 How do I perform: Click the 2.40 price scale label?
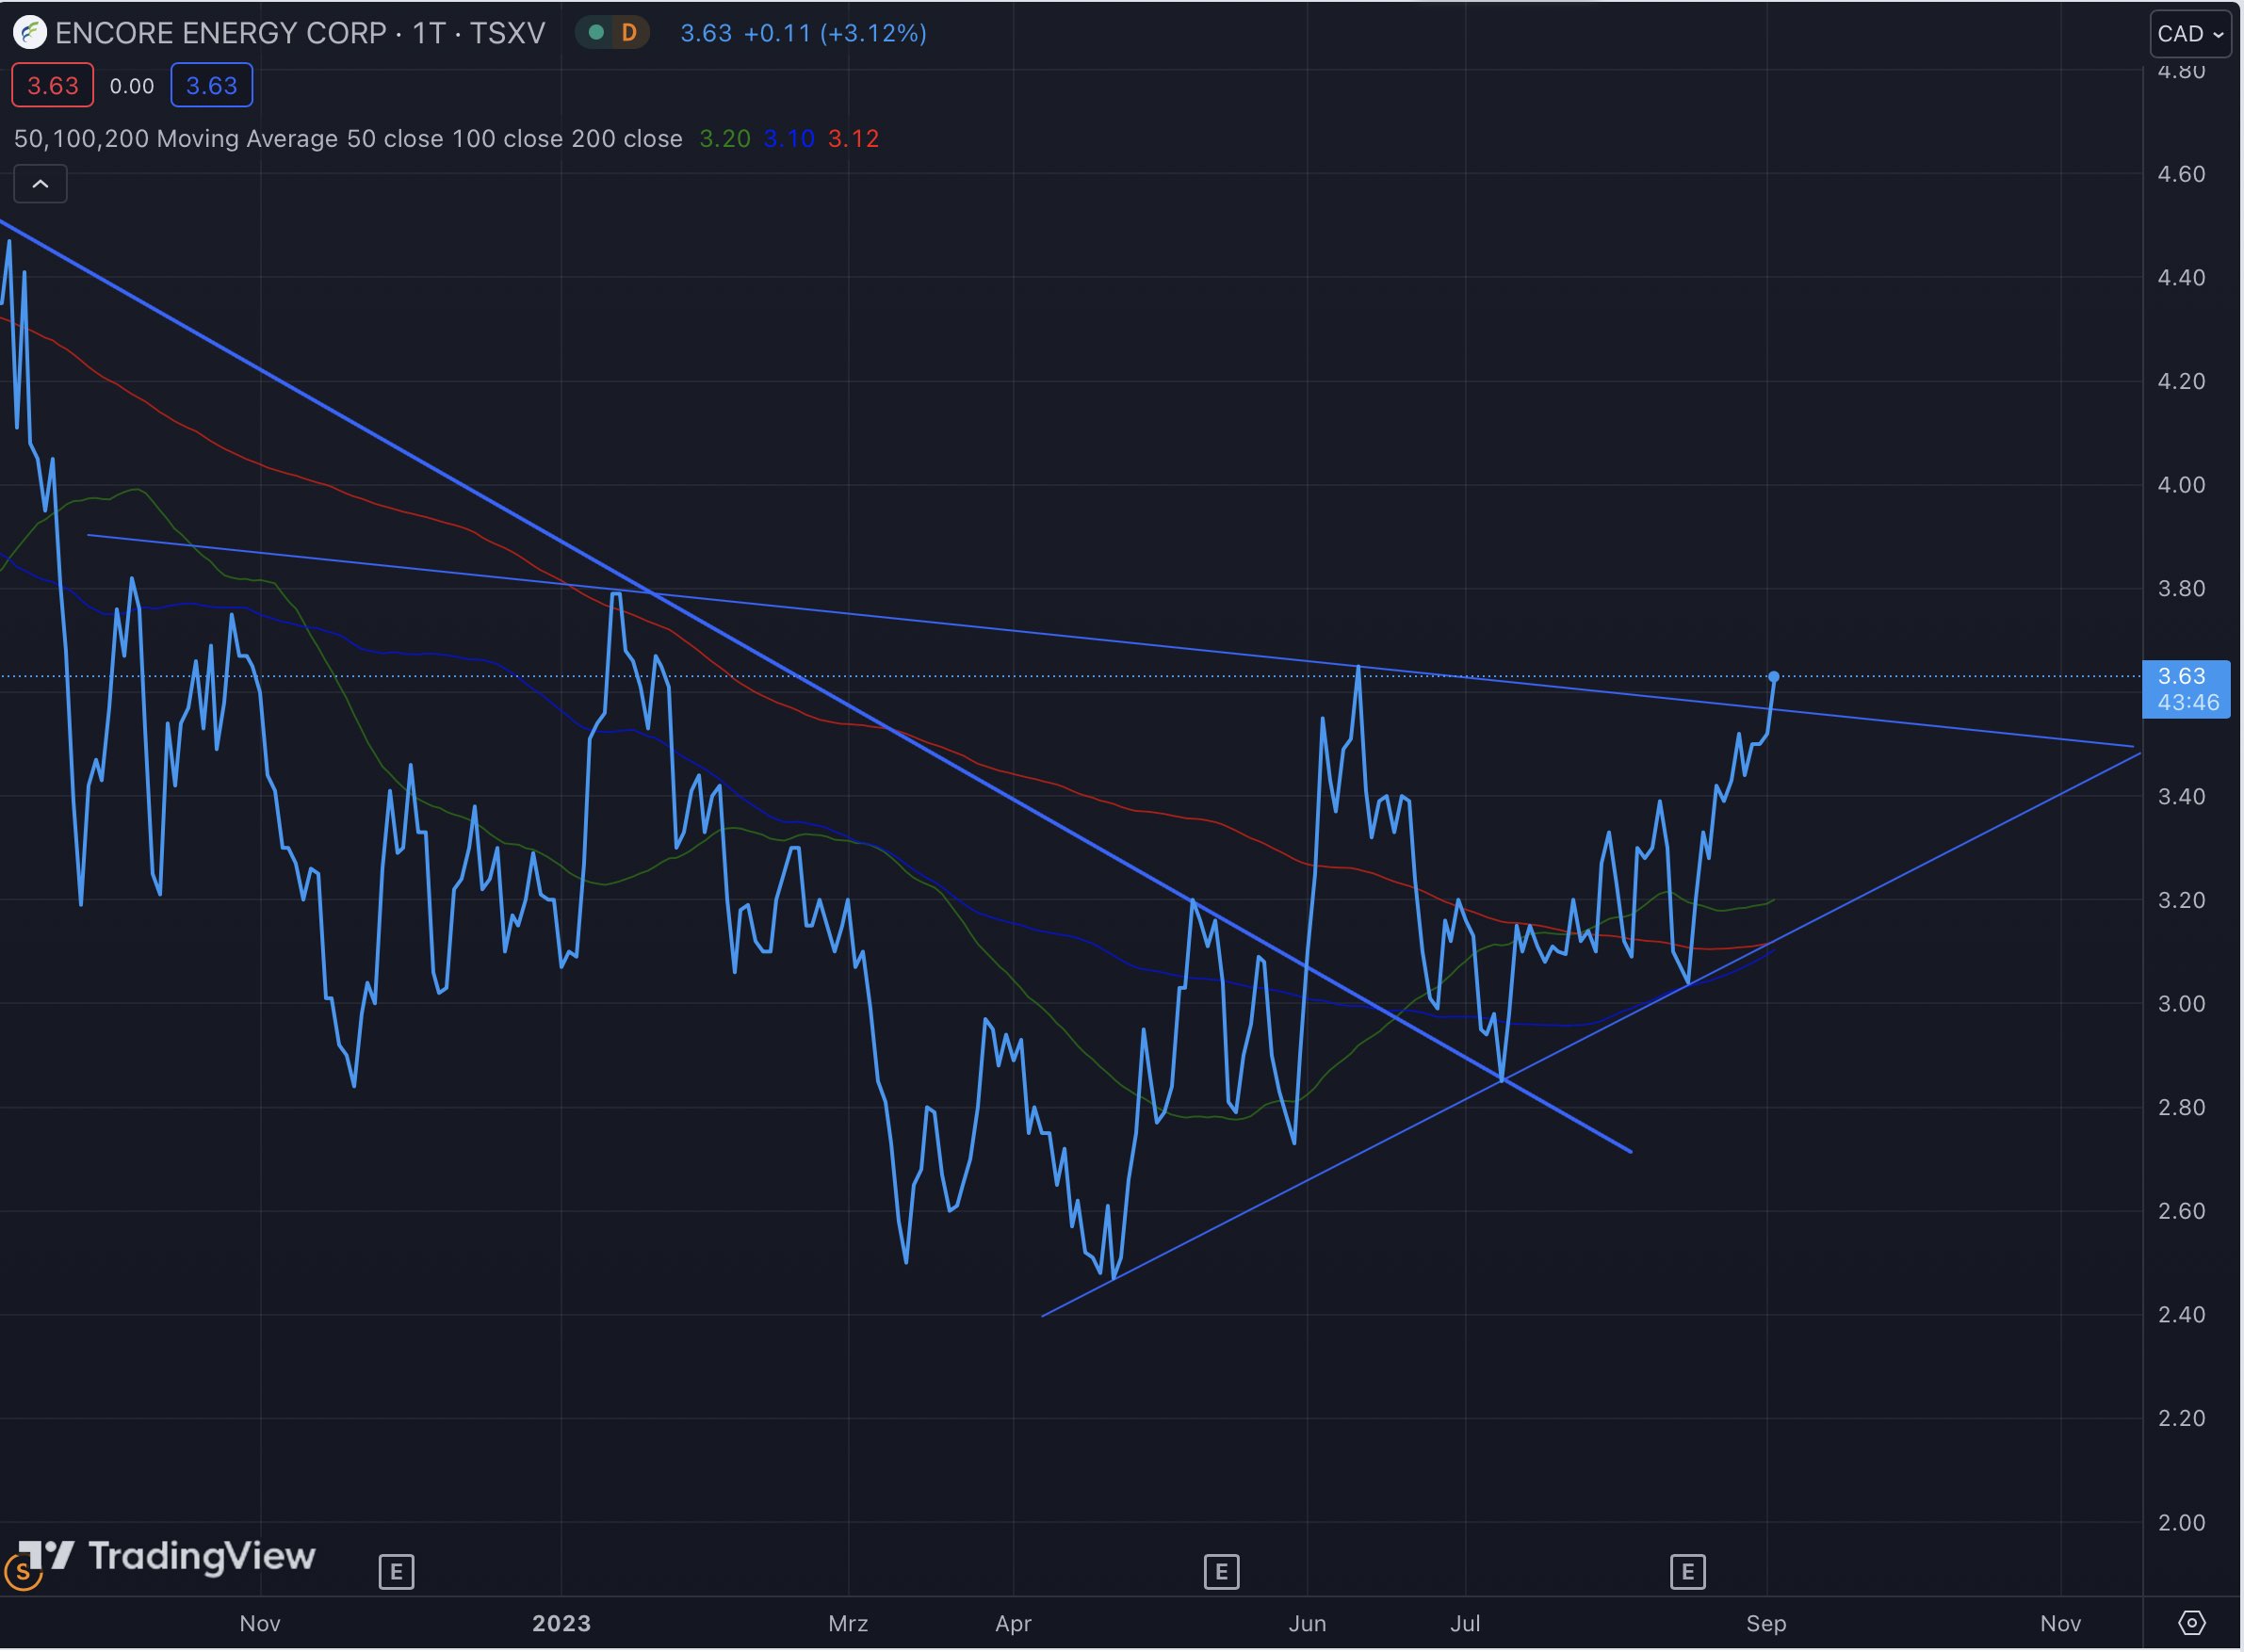[2182, 1315]
